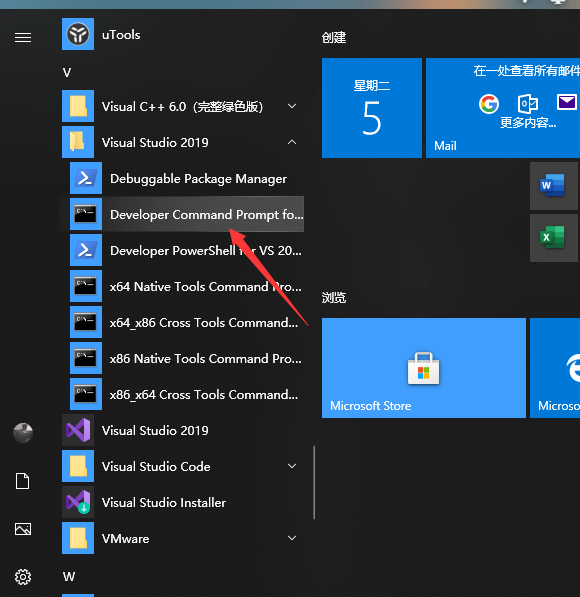Jump to the W letter section header
Viewport: 580px width, 597px height.
pos(69,576)
